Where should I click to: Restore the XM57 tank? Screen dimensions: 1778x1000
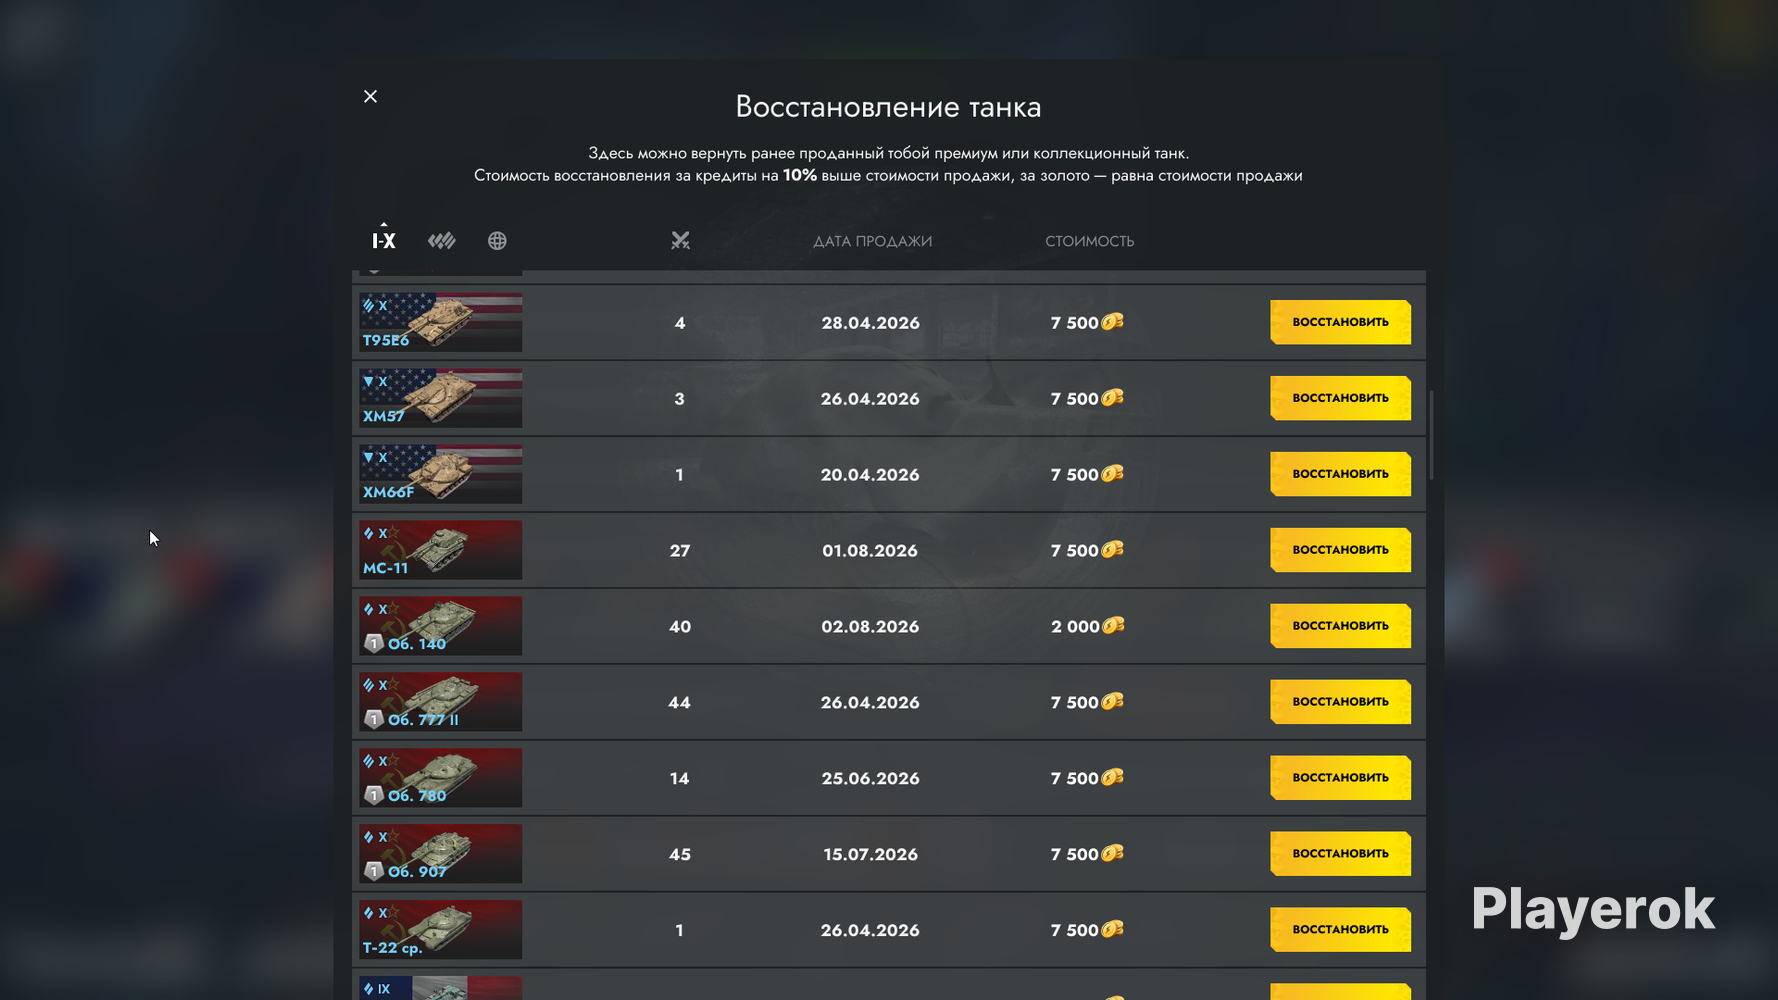click(x=1340, y=398)
